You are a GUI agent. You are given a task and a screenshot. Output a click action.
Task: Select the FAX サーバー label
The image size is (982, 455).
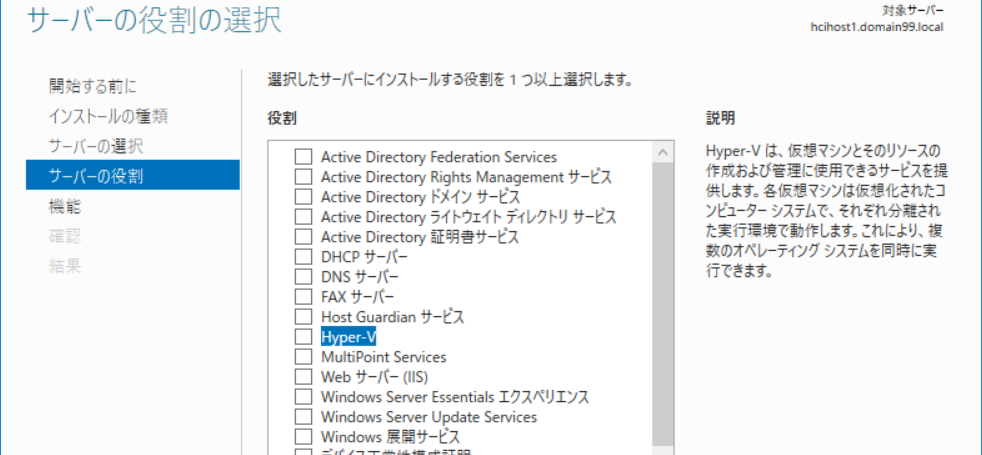pos(358,297)
